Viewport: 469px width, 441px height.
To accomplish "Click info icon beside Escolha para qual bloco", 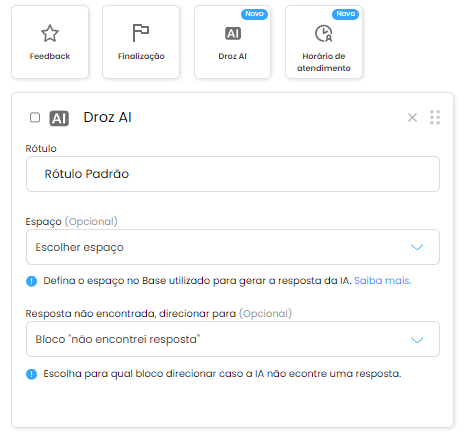I will [x=32, y=374].
